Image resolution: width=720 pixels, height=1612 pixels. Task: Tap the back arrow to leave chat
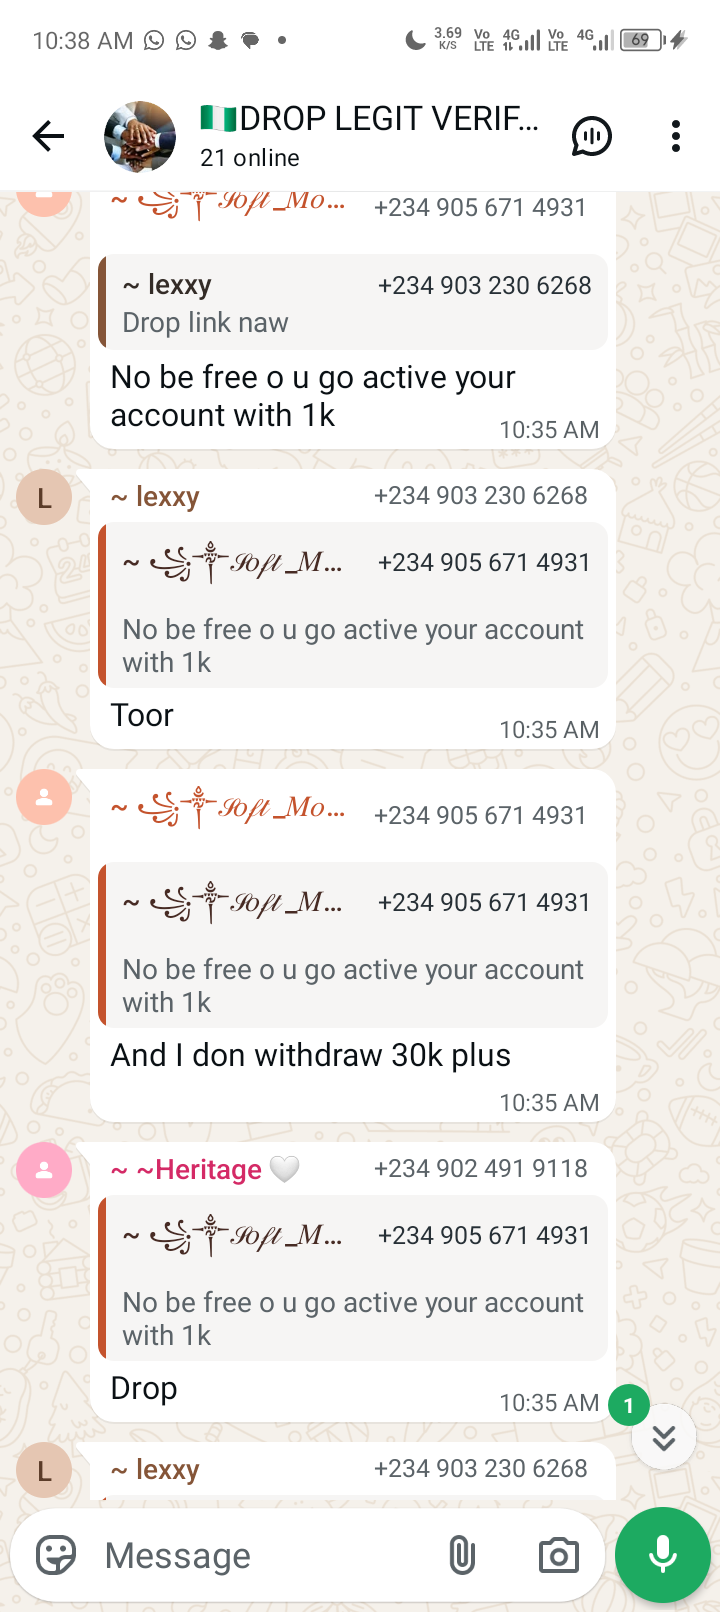pyautogui.click(x=48, y=136)
